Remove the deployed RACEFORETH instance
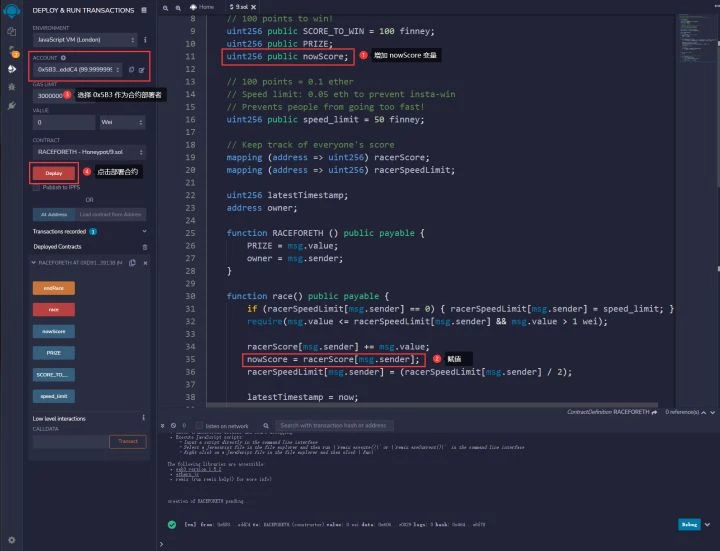 (x=145, y=263)
